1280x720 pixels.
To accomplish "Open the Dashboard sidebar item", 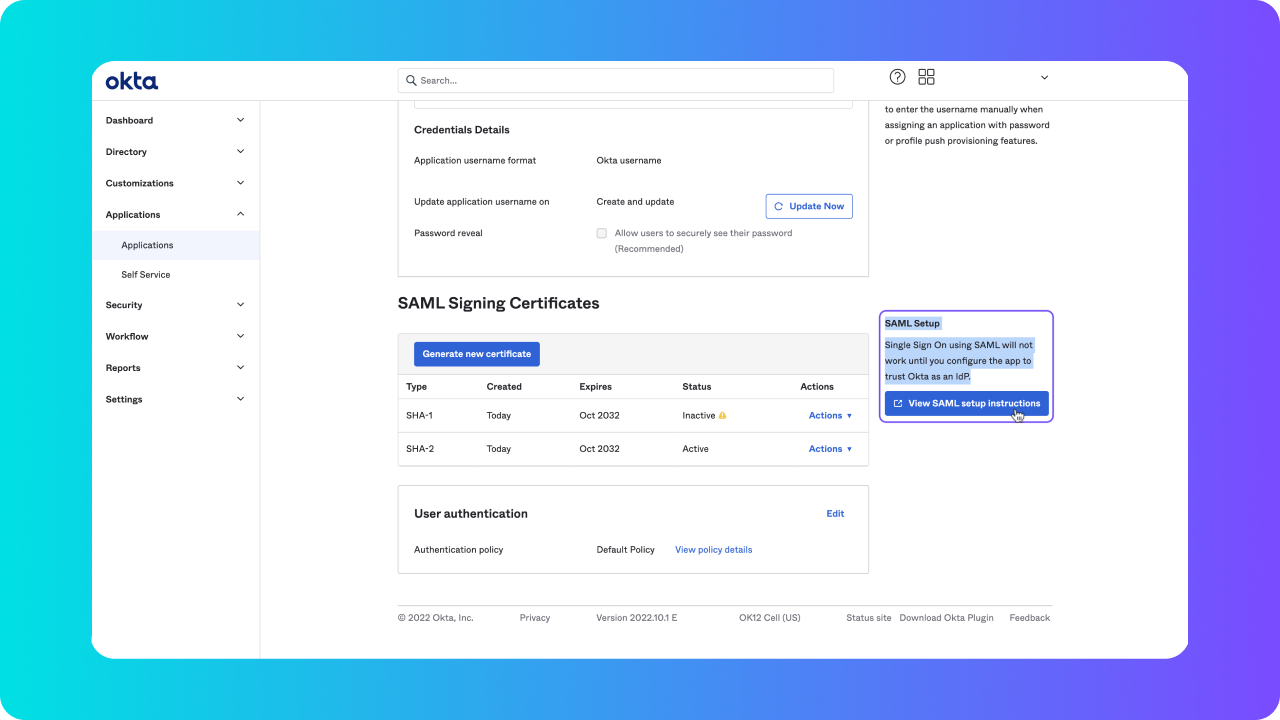I will [x=175, y=120].
